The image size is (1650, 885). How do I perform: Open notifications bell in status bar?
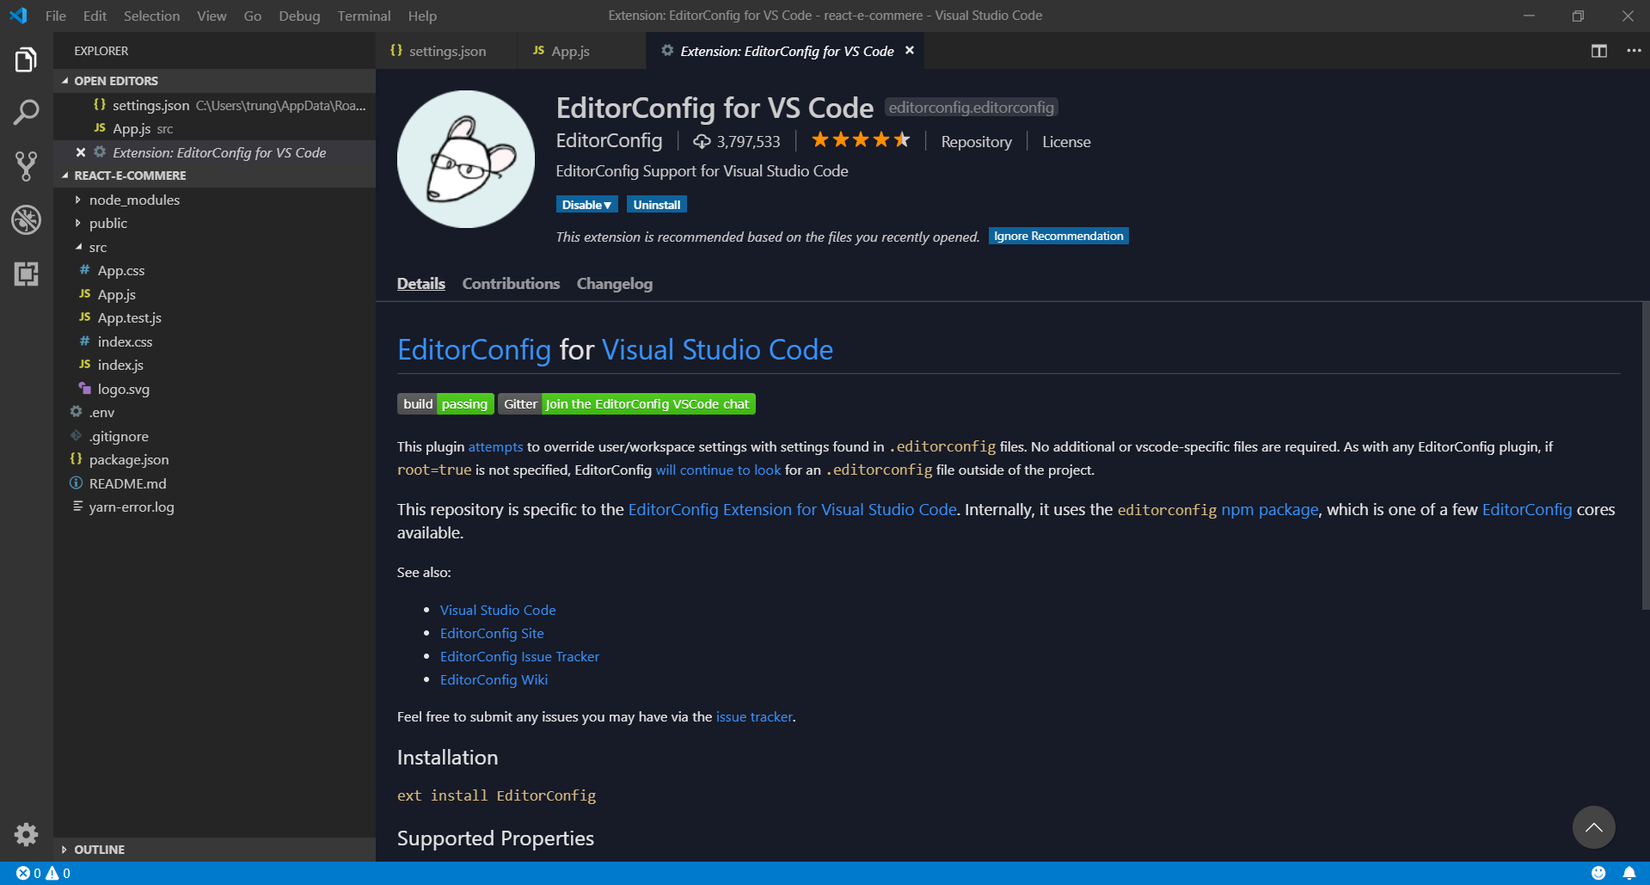point(1629,873)
